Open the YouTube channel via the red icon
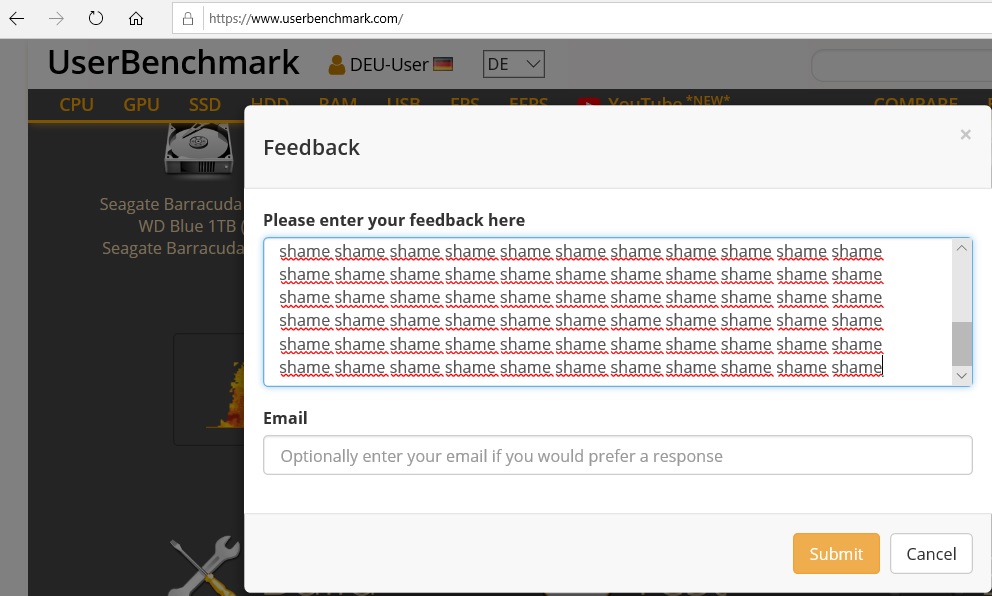The height and width of the screenshot is (596, 992). coord(590,103)
